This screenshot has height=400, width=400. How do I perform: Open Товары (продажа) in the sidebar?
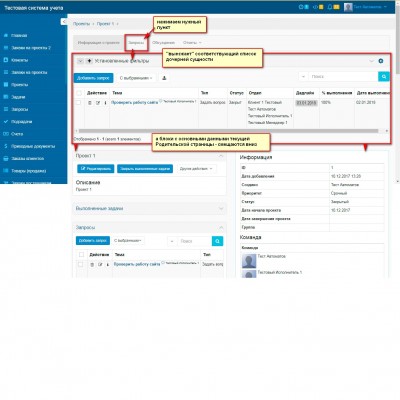[29, 171]
